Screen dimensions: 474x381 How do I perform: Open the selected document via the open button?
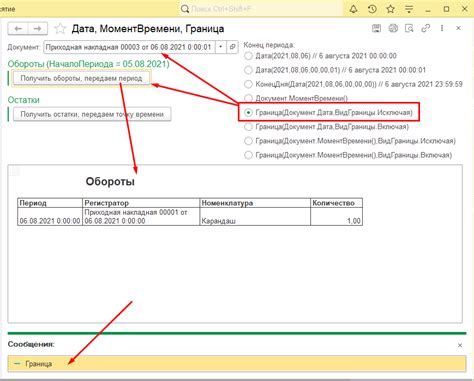point(232,47)
